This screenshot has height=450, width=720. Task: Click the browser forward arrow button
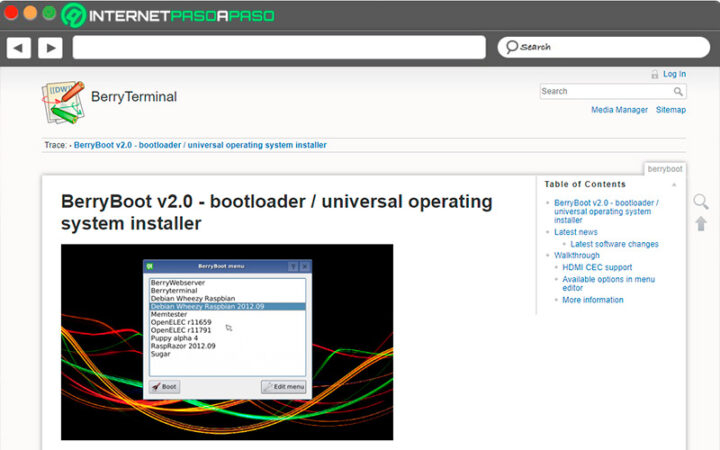tap(51, 48)
